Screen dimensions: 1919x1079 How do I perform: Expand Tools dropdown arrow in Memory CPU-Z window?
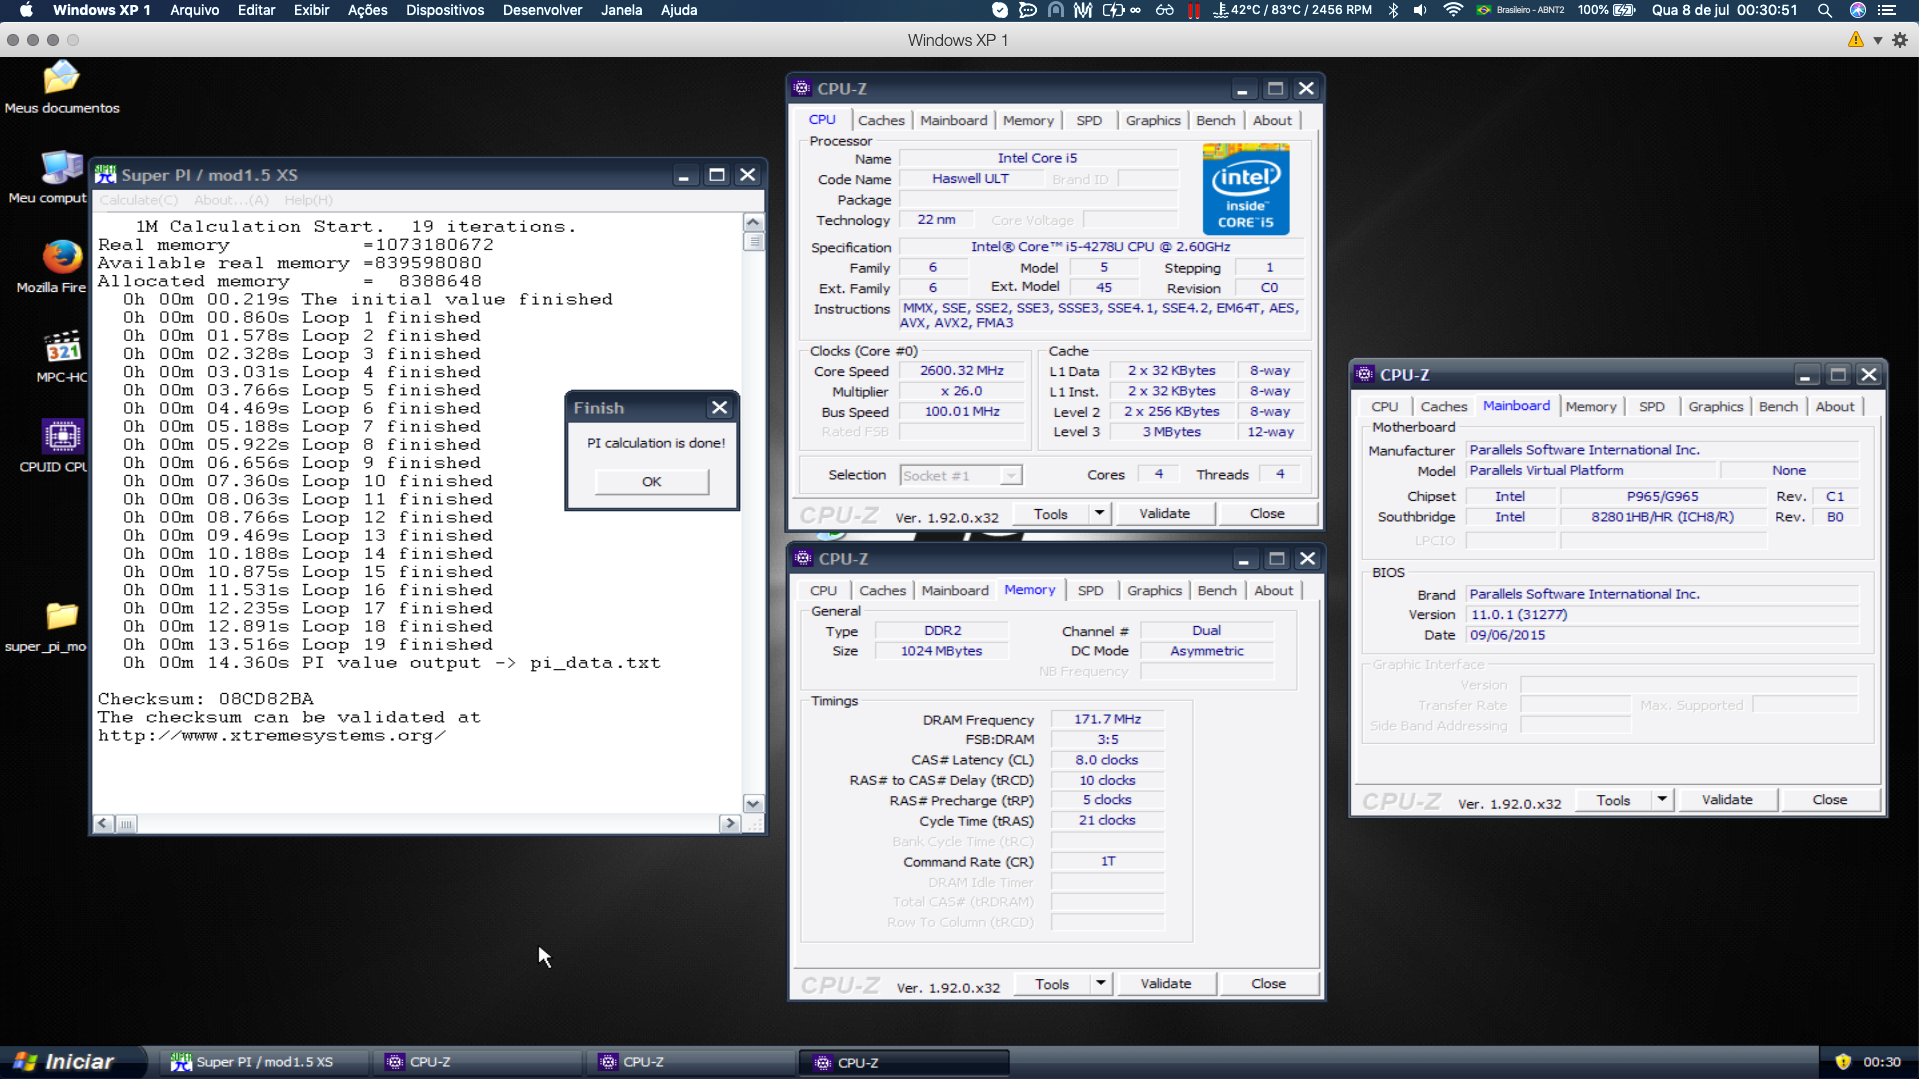tap(1100, 984)
